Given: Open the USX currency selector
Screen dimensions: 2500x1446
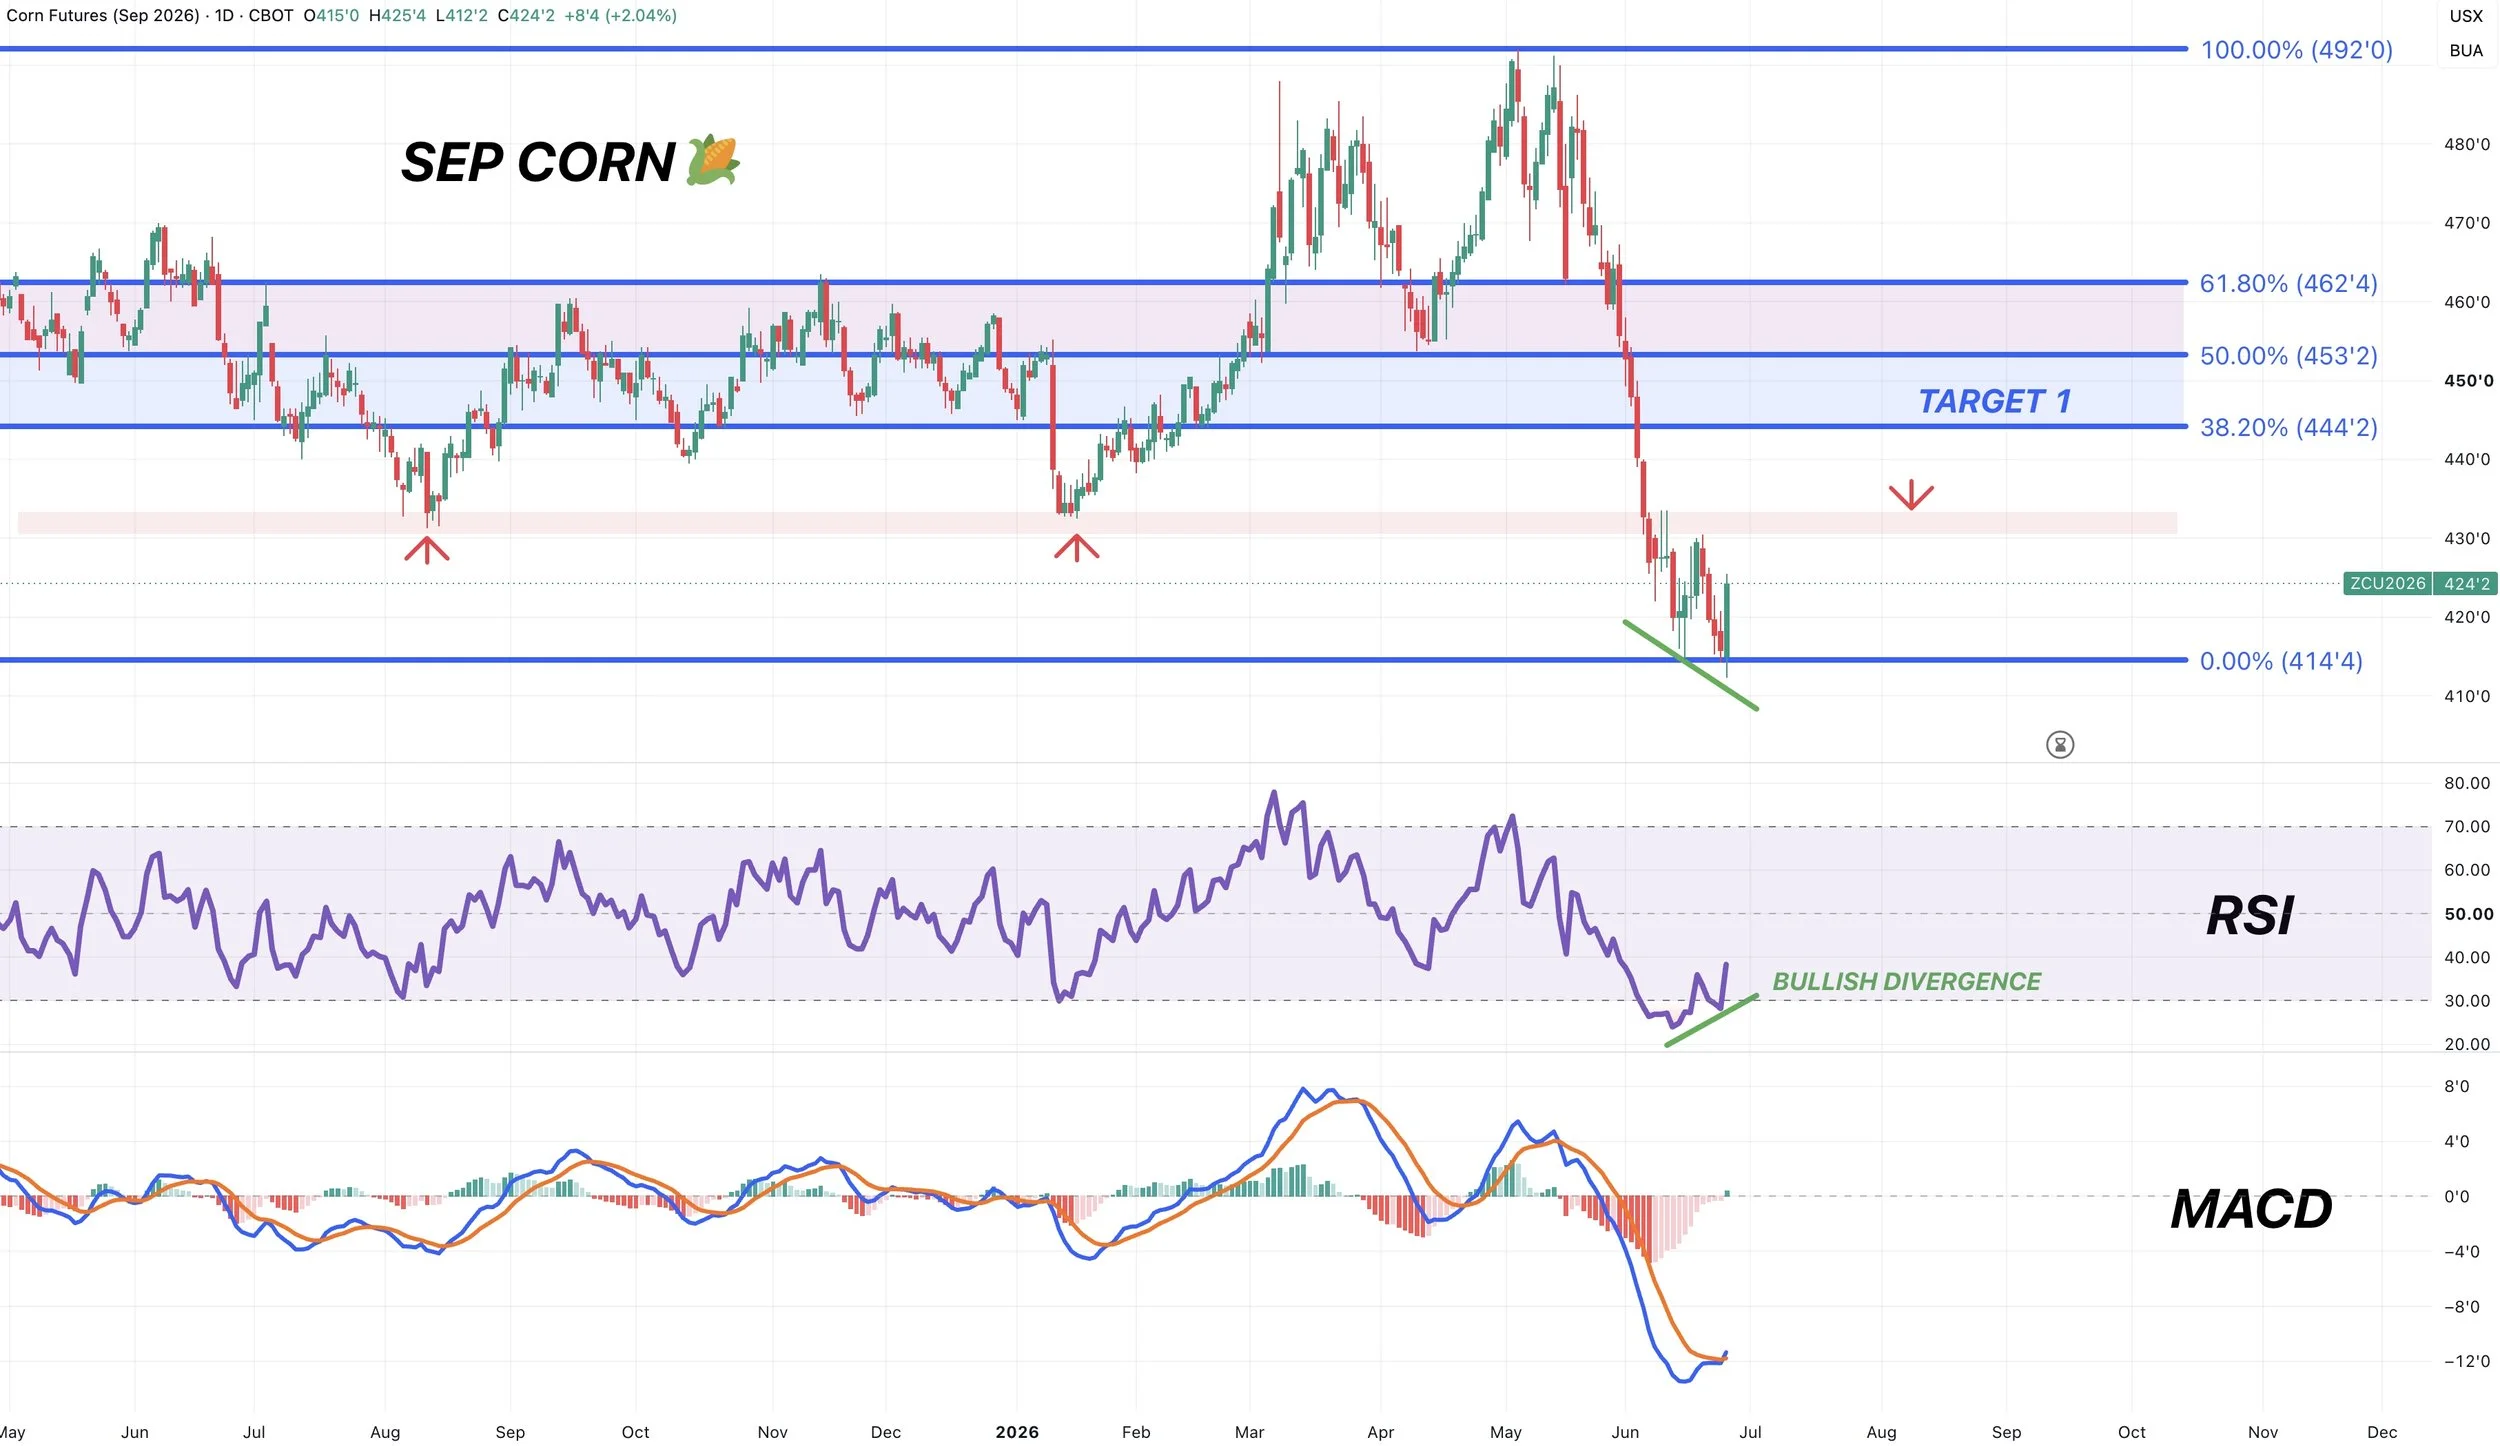Looking at the screenshot, I should tap(2466, 16).
